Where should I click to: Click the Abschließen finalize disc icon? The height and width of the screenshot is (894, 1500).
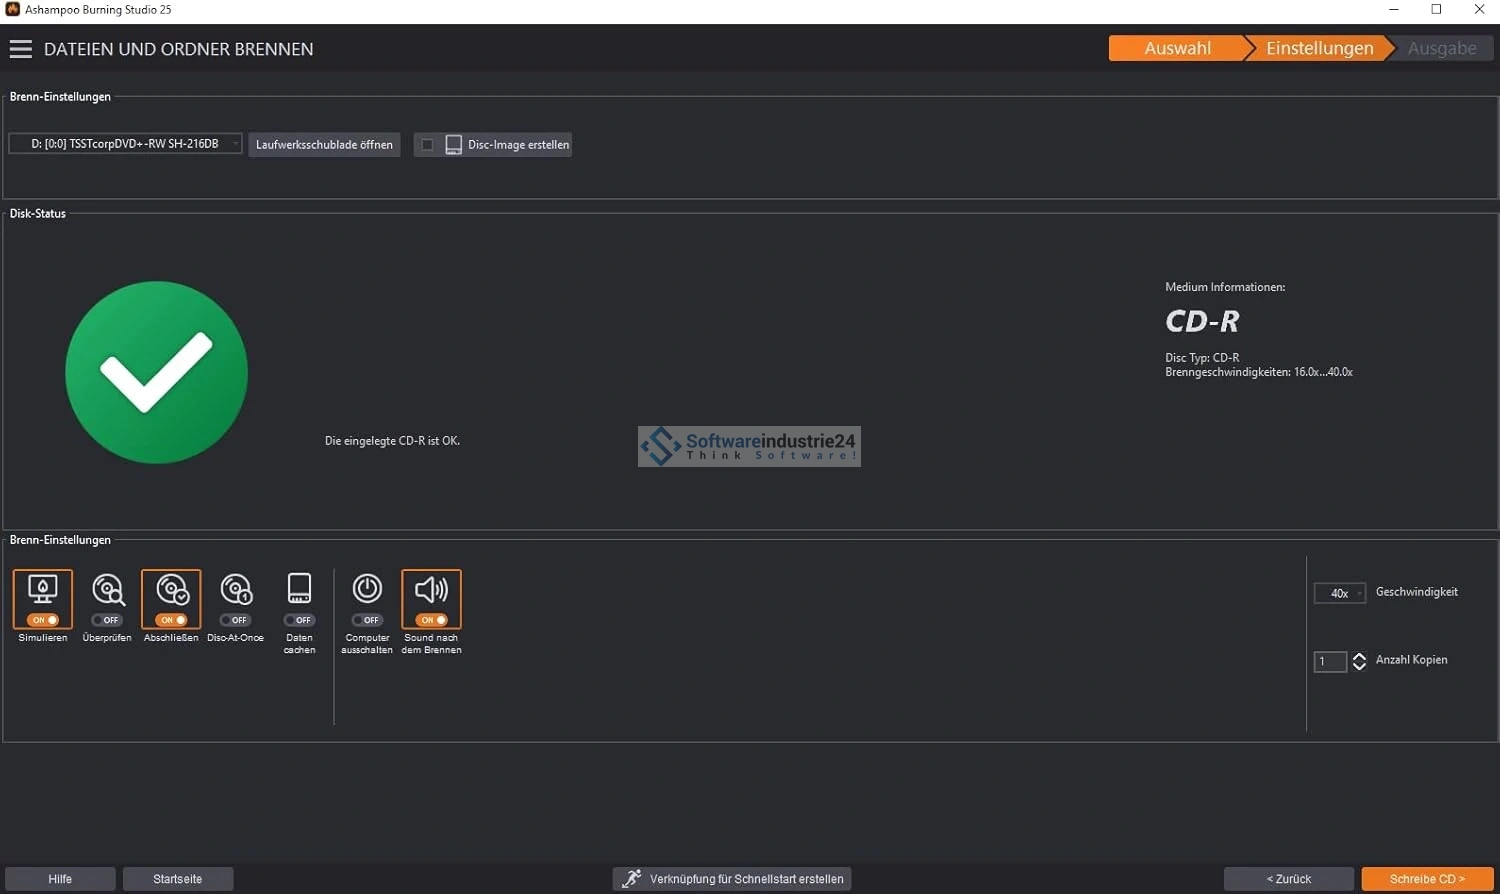[x=171, y=589]
